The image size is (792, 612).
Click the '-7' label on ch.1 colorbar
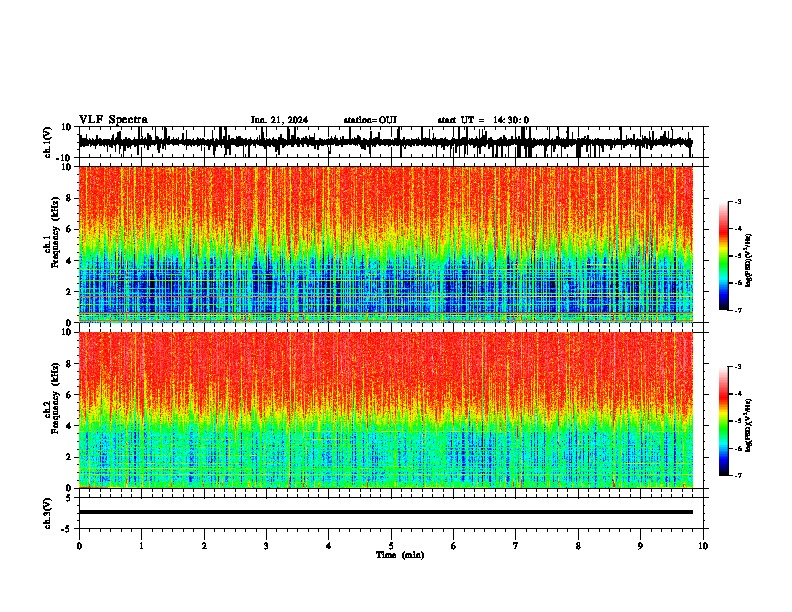737,311
